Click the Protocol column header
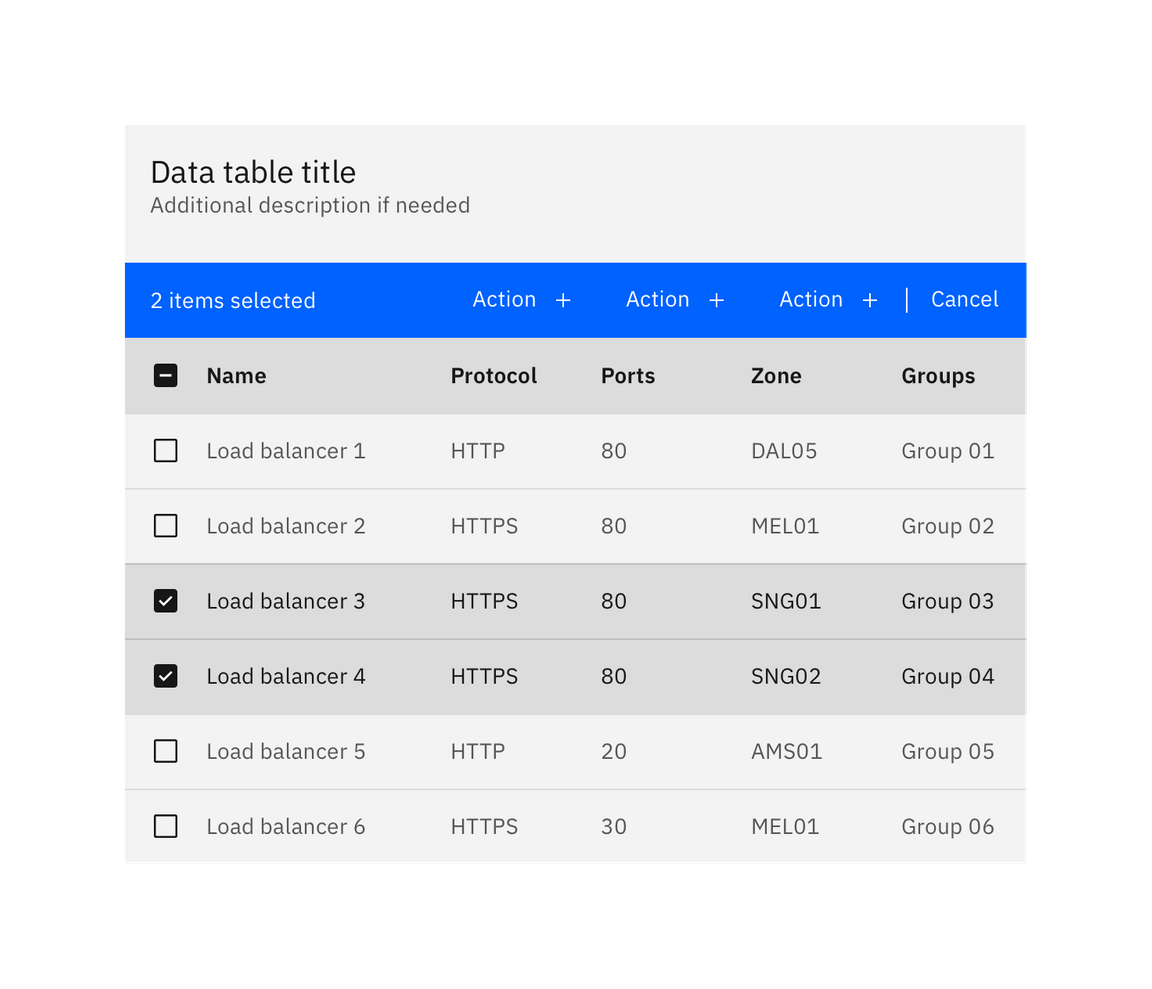This screenshot has width=1152, height=989. (x=493, y=376)
